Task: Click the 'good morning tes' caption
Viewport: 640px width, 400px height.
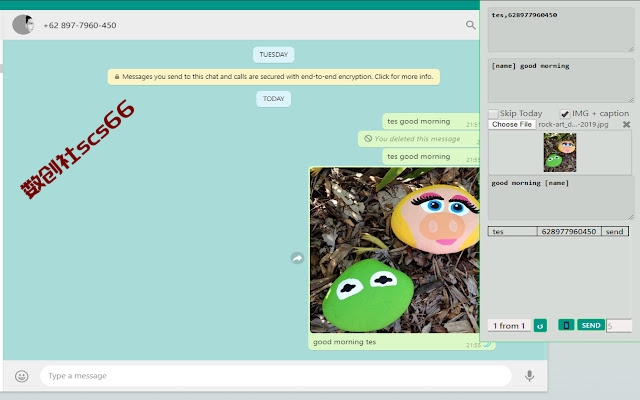Action: (344, 342)
